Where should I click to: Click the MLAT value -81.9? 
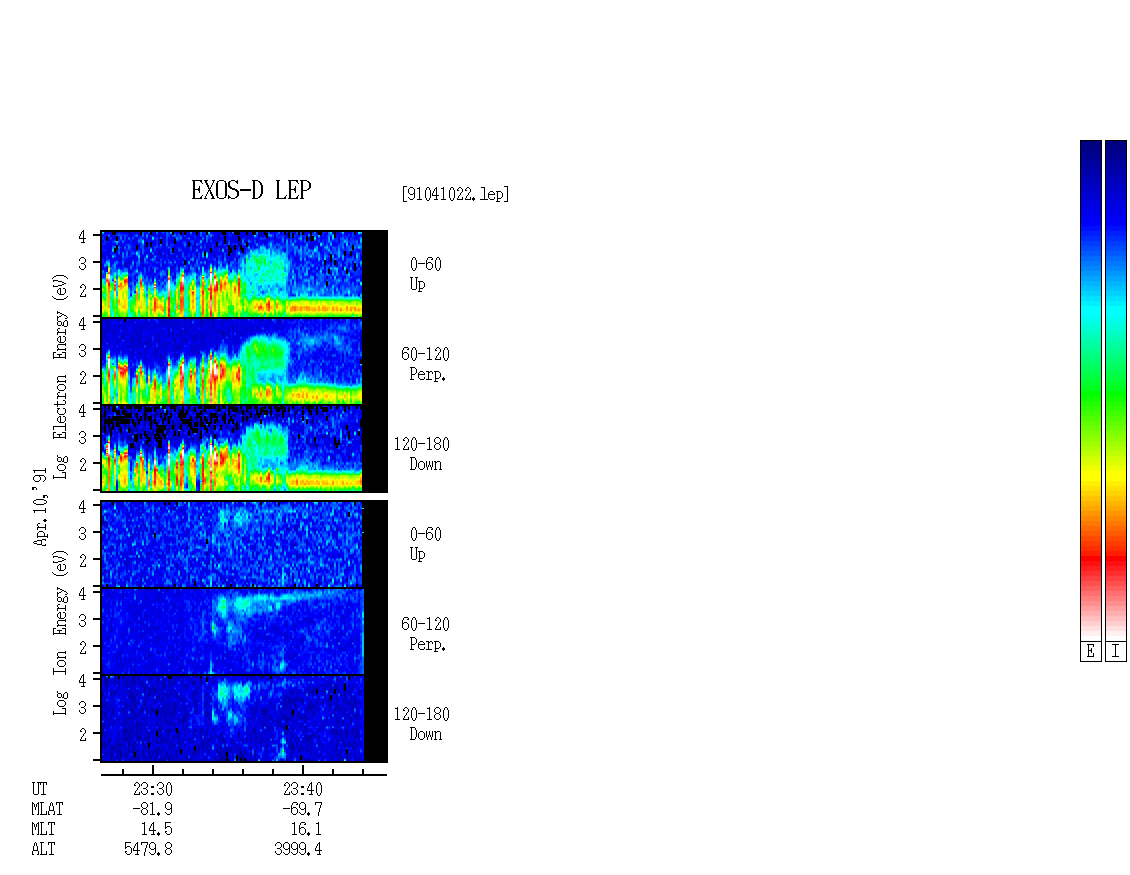coord(152,809)
